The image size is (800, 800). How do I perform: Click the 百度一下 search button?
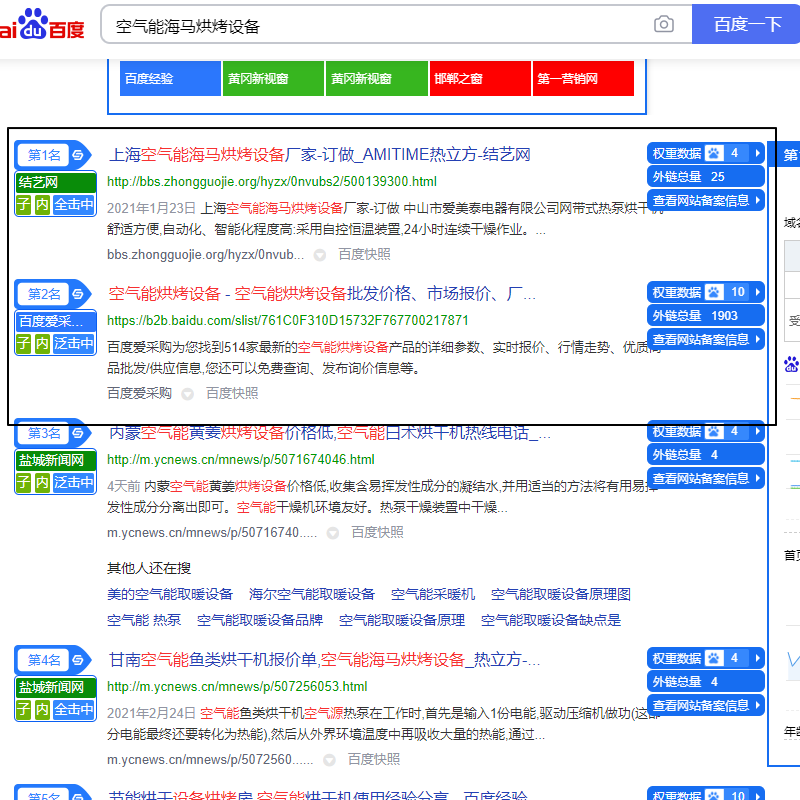pos(746,24)
